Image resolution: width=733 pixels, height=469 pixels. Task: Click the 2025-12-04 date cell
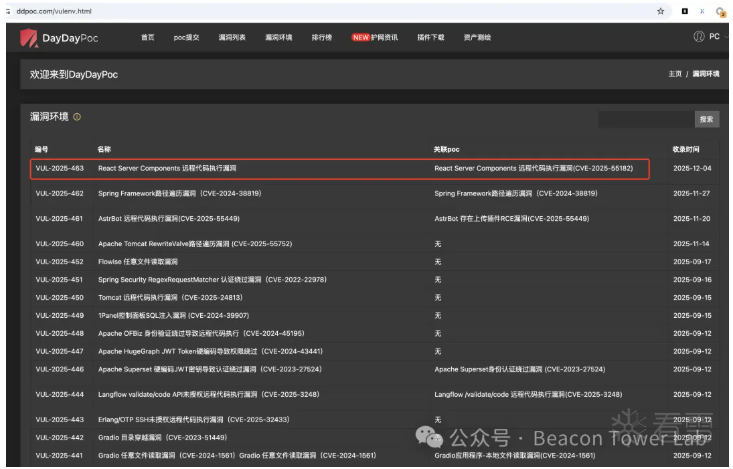[x=692, y=168]
